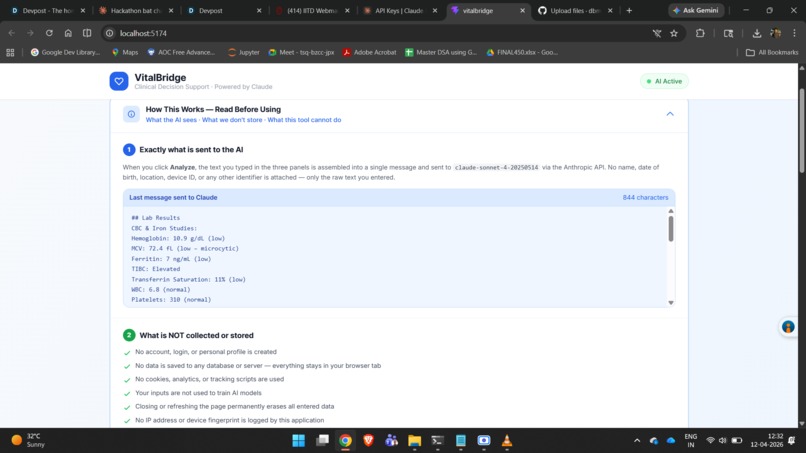Click the Transferrin Saturation: 11% line
Image resolution: width=806 pixels, height=453 pixels.
[x=188, y=280]
